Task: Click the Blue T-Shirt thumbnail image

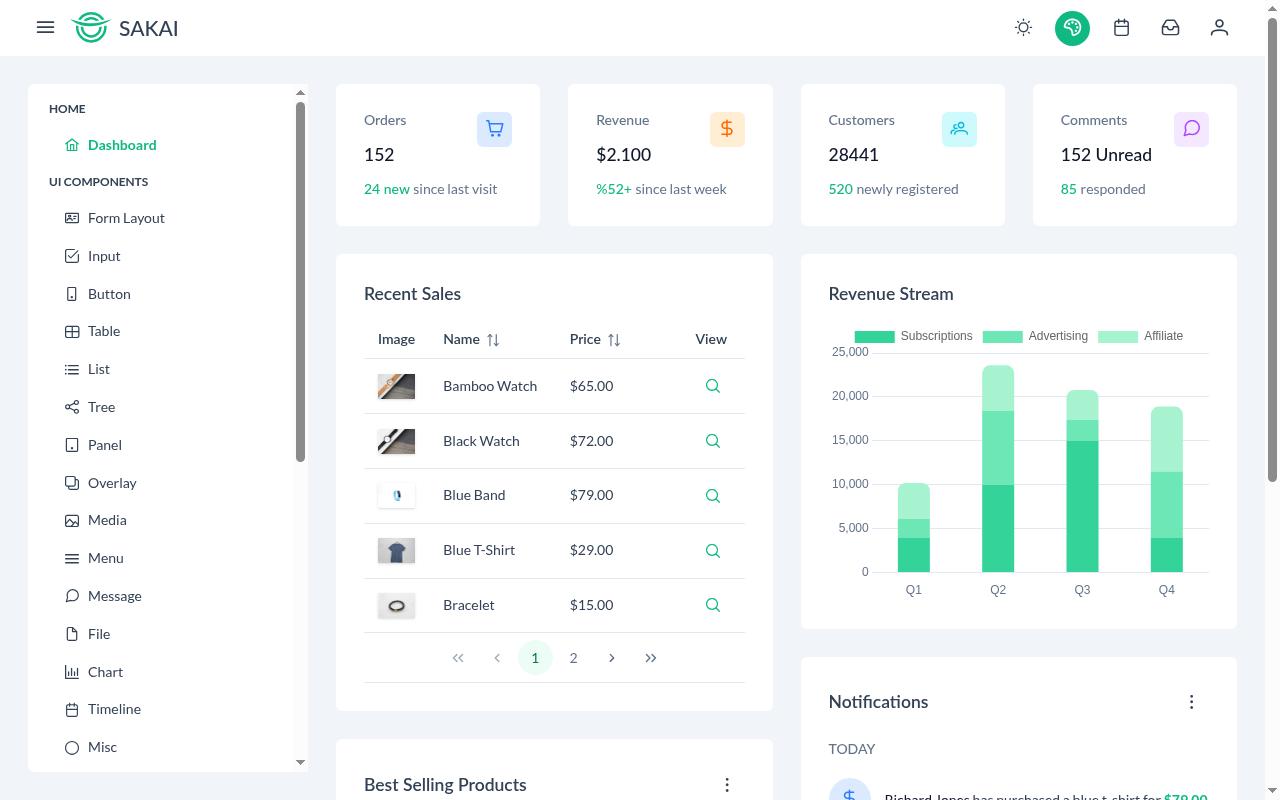Action: (396, 551)
